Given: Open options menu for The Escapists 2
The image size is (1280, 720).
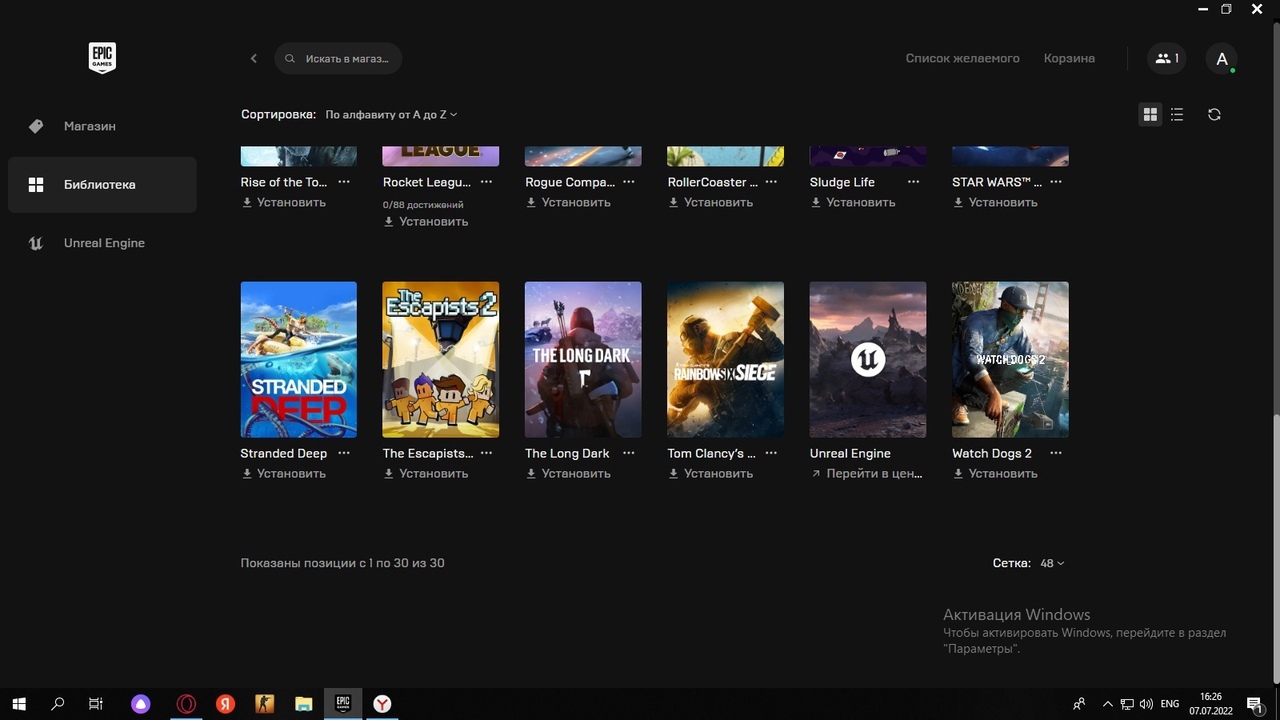Looking at the screenshot, I should pyautogui.click(x=486, y=453).
